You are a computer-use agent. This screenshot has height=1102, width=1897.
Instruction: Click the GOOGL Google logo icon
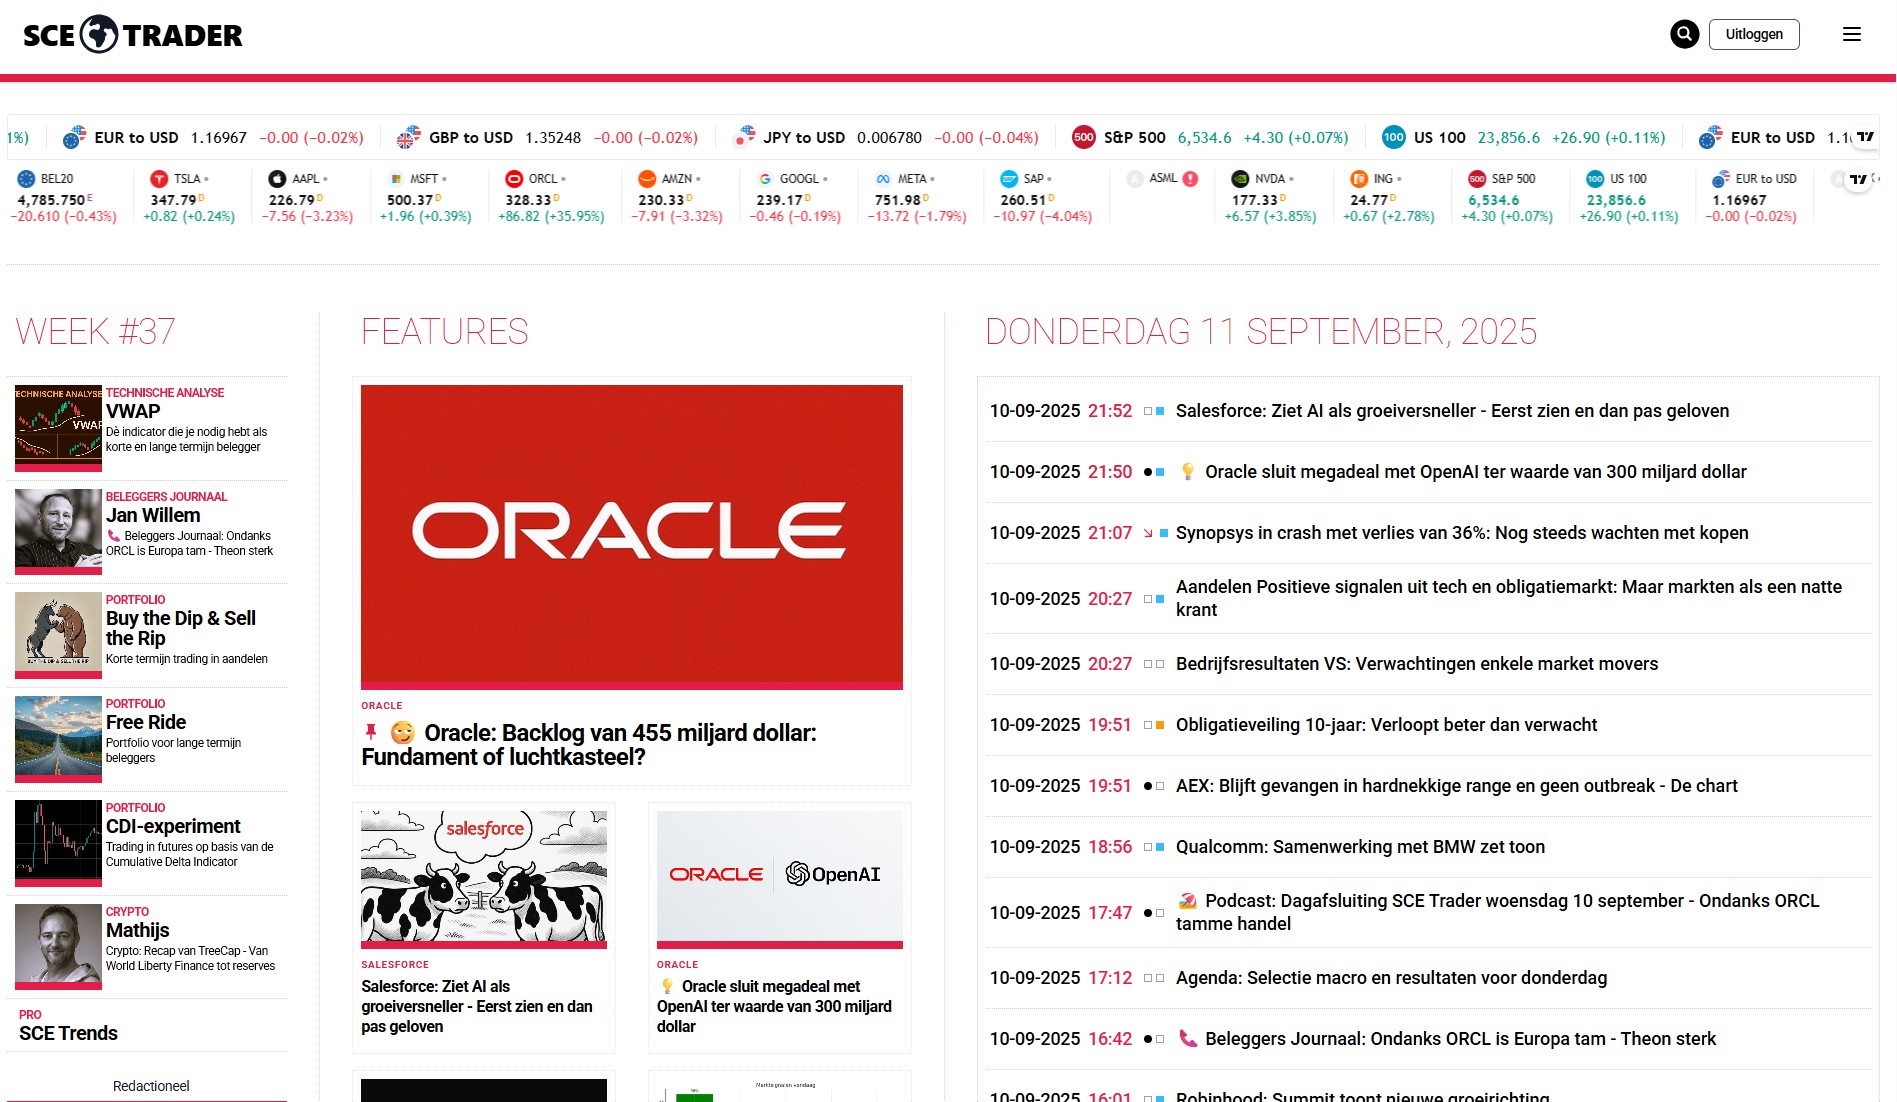tap(765, 179)
